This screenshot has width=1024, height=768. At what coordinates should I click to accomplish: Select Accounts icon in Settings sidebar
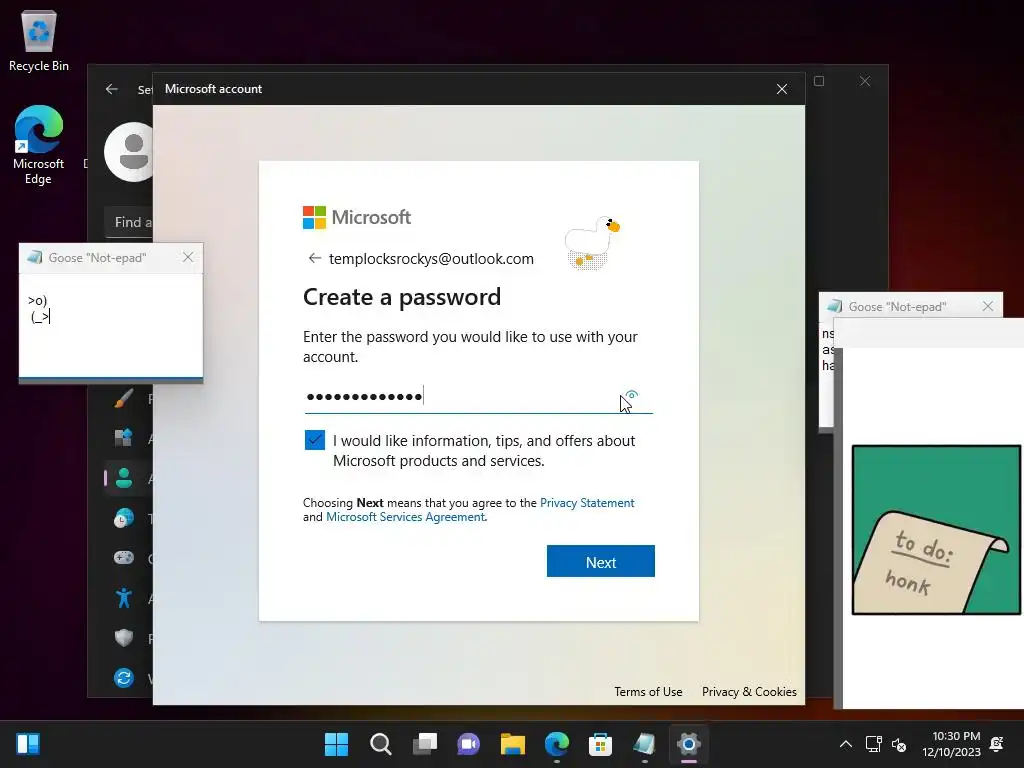tap(123, 478)
